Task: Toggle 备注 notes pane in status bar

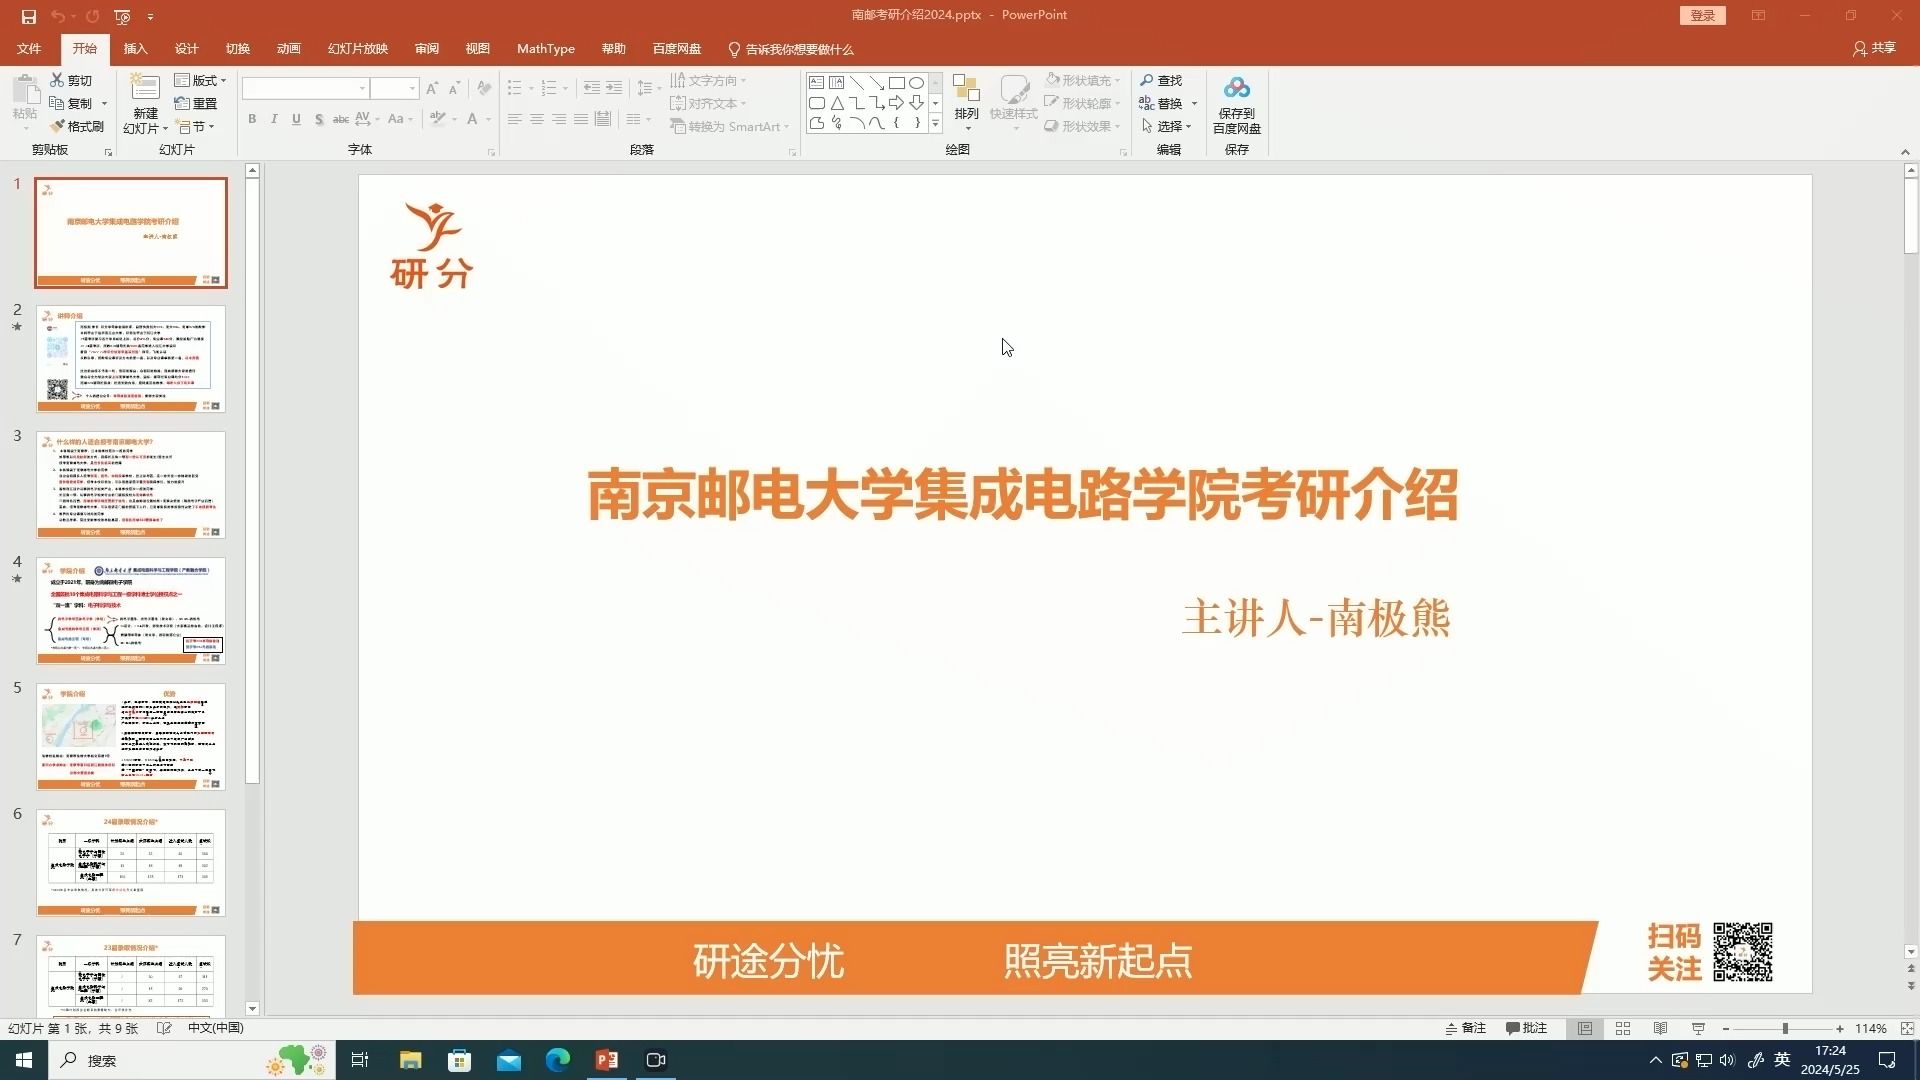Action: pyautogui.click(x=1465, y=1028)
